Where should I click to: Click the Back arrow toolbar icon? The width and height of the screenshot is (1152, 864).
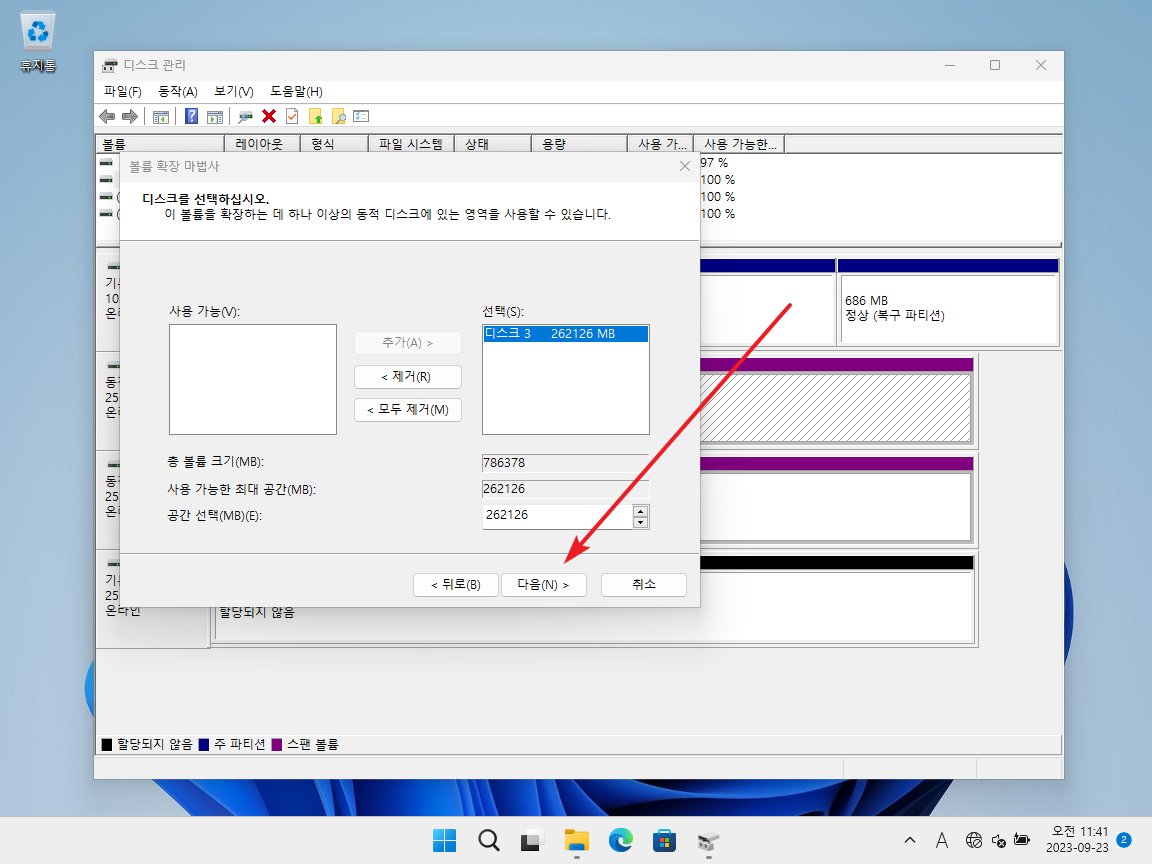[x=107, y=116]
